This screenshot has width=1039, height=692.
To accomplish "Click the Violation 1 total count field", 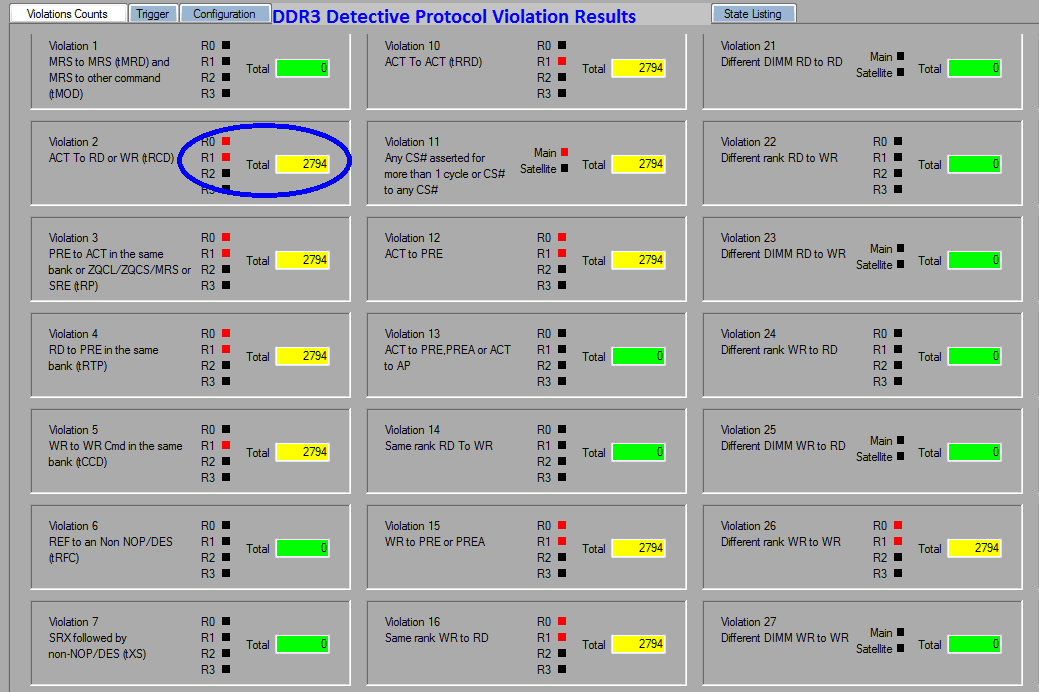I will click(303, 68).
